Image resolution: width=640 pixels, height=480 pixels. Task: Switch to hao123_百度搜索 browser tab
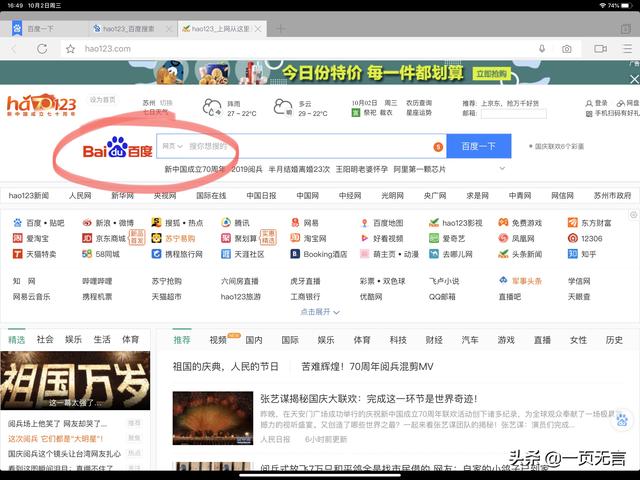tap(128, 29)
